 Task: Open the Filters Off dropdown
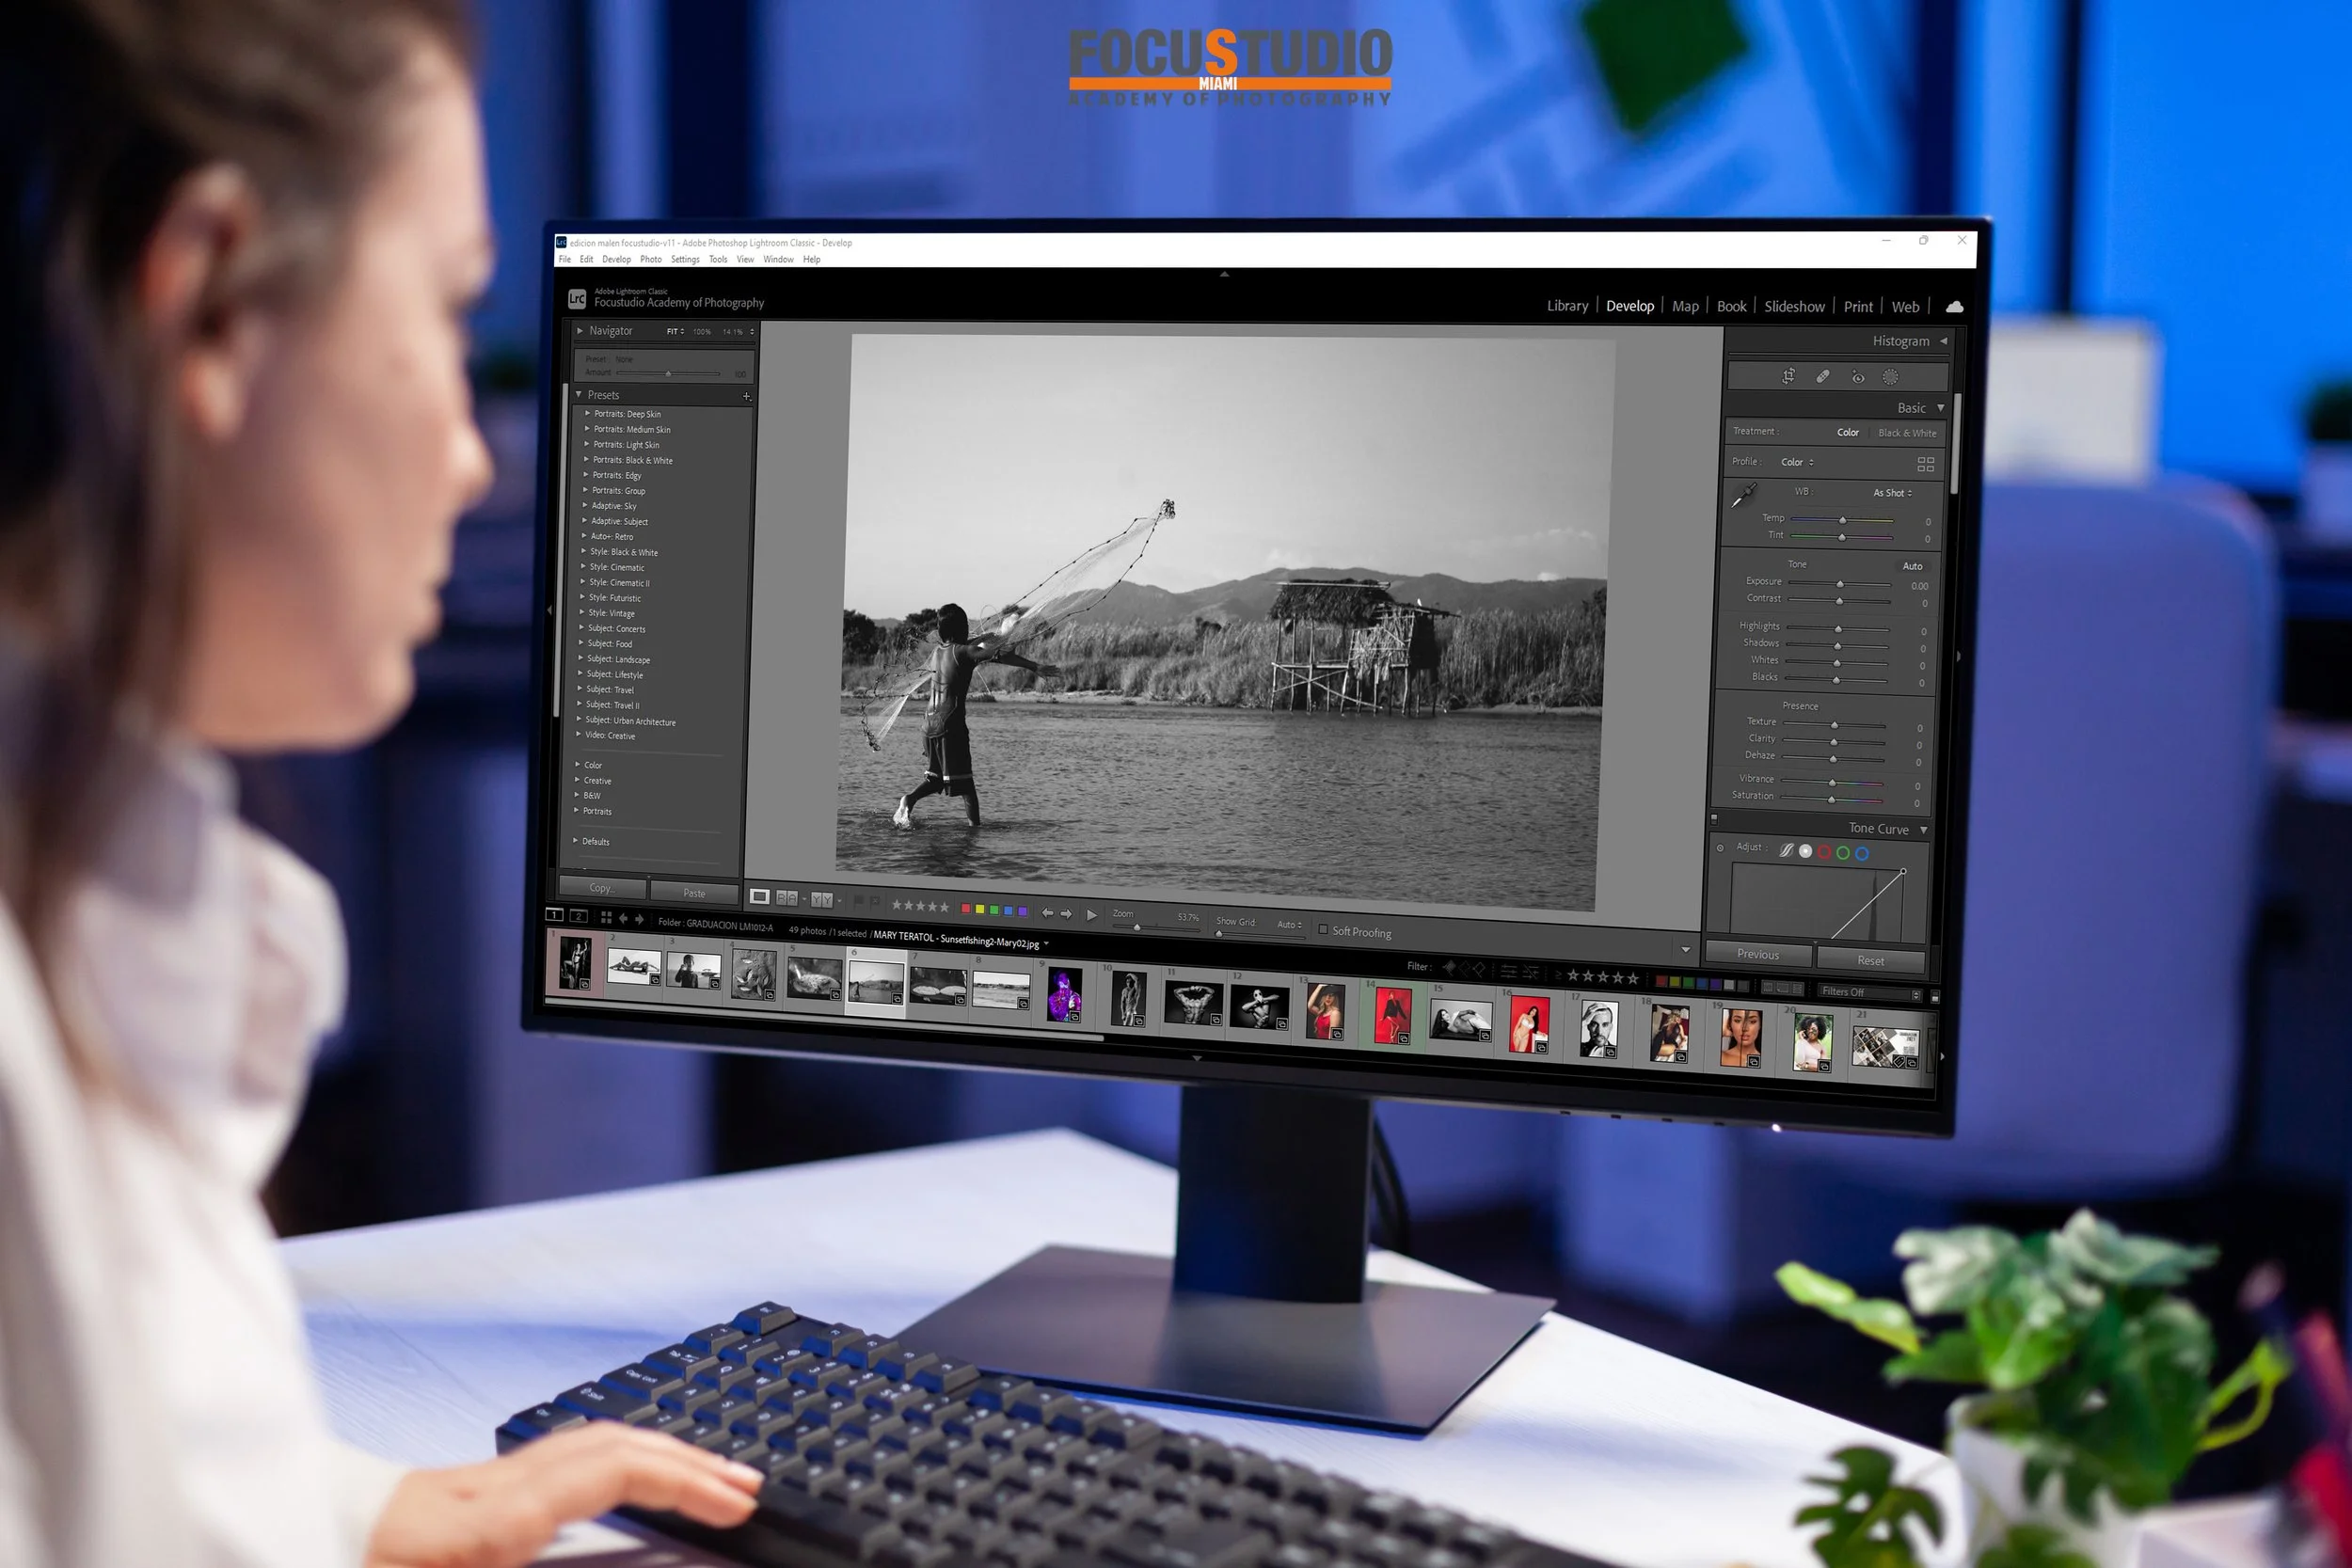coord(1870,992)
